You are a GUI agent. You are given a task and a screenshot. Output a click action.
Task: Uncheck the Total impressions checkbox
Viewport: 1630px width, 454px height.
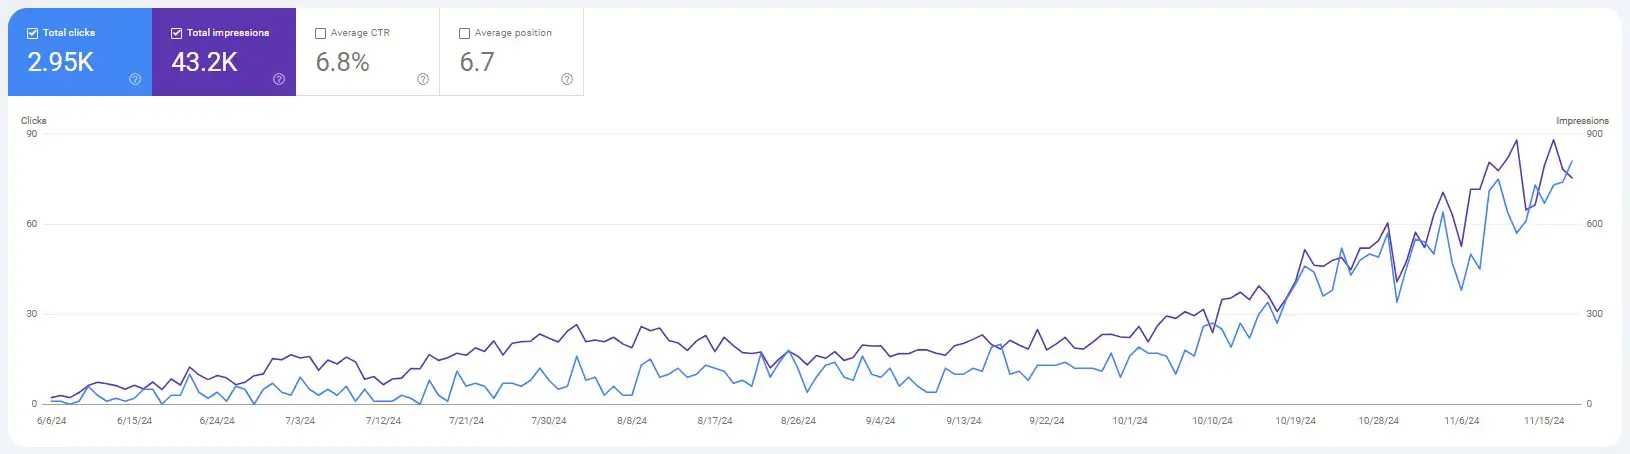176,33
